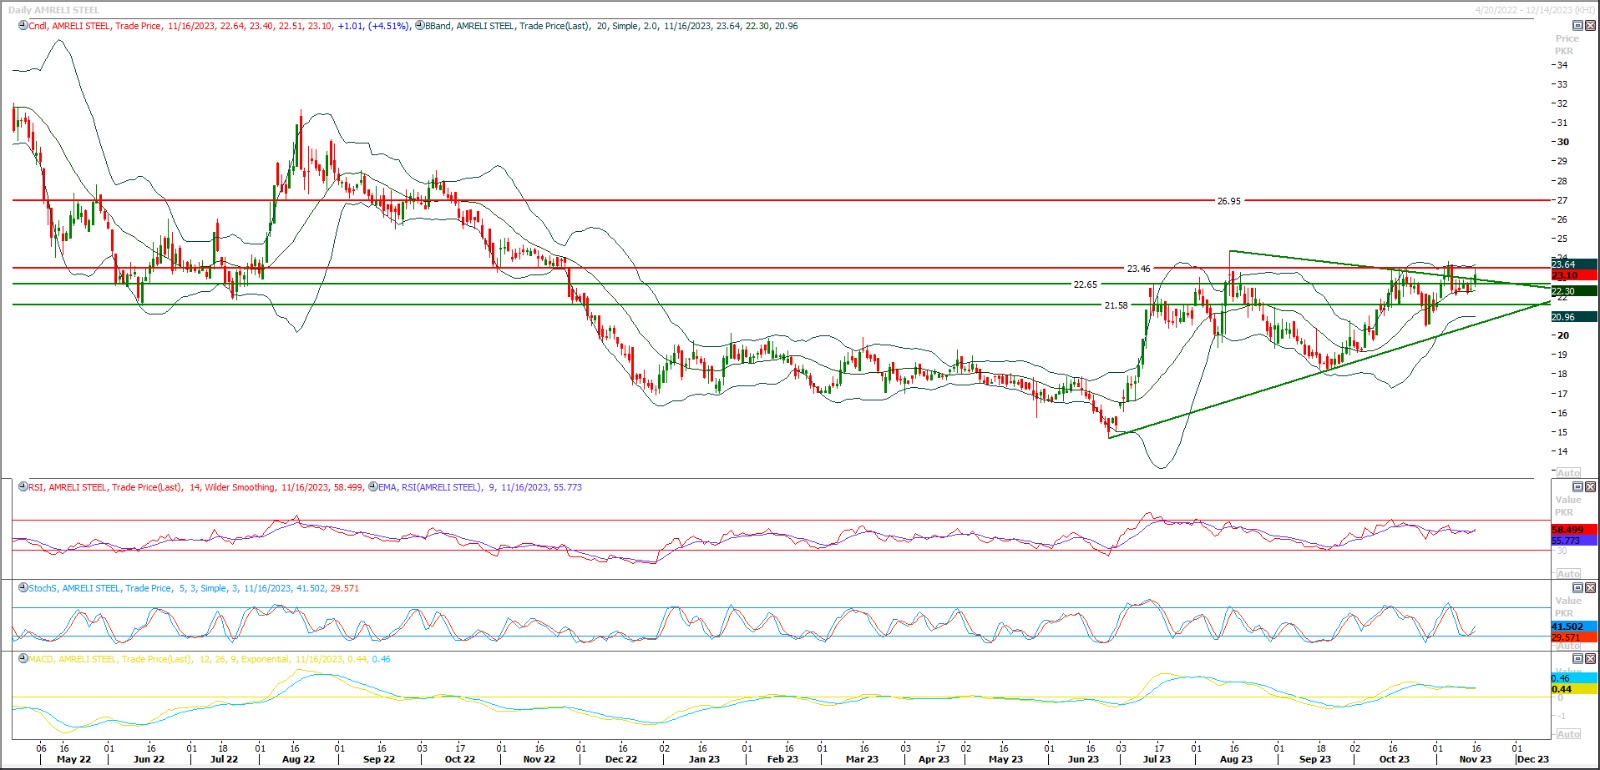Image resolution: width=1600 pixels, height=770 pixels.
Task: Close the RSI indicator pane
Action: click(1591, 487)
